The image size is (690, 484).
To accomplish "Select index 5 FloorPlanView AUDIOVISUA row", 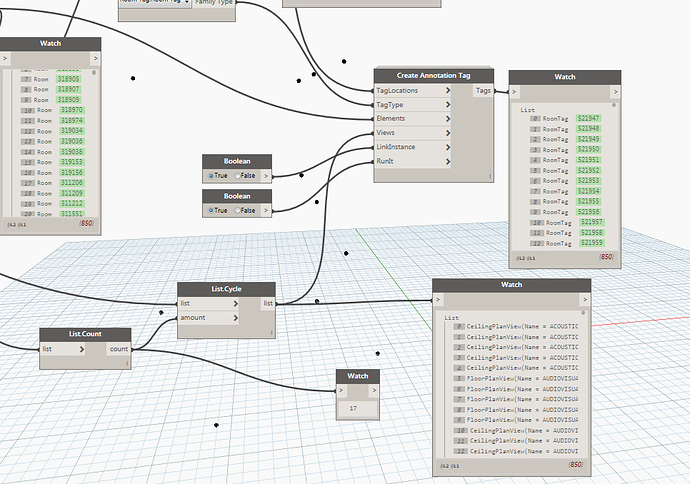I will [516, 378].
